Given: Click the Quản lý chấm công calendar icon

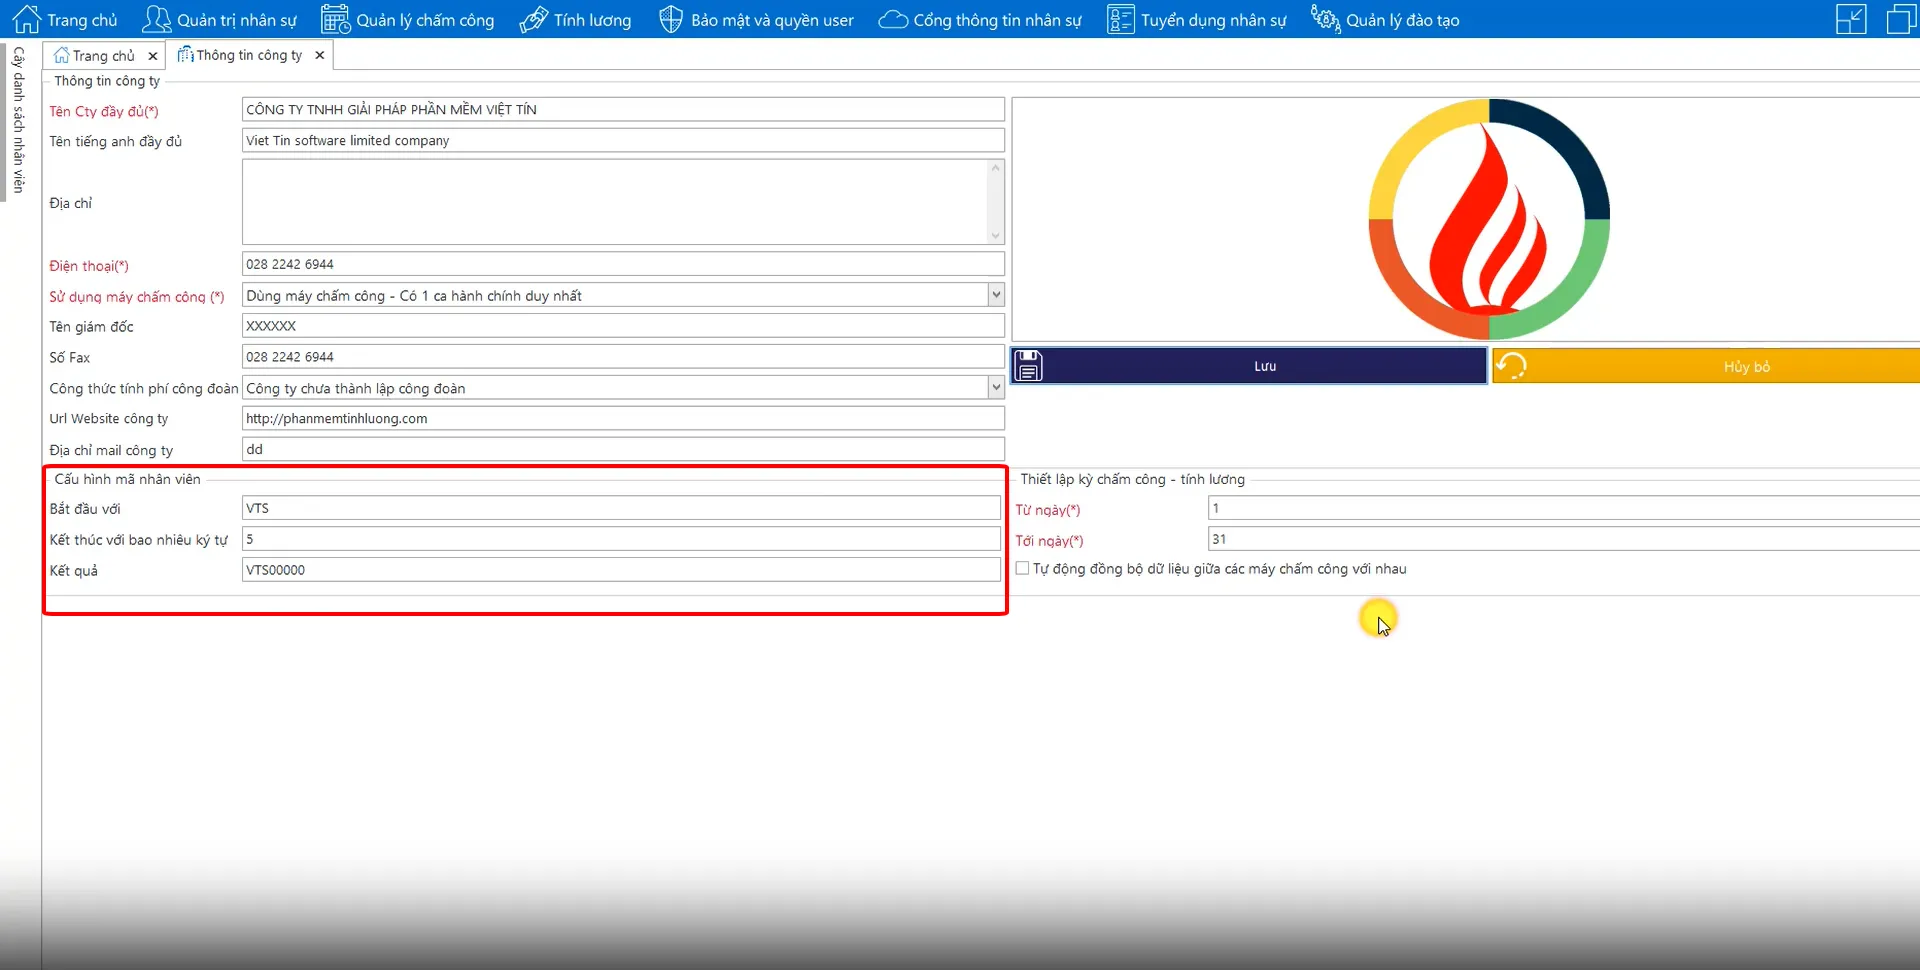Looking at the screenshot, I should (335, 19).
